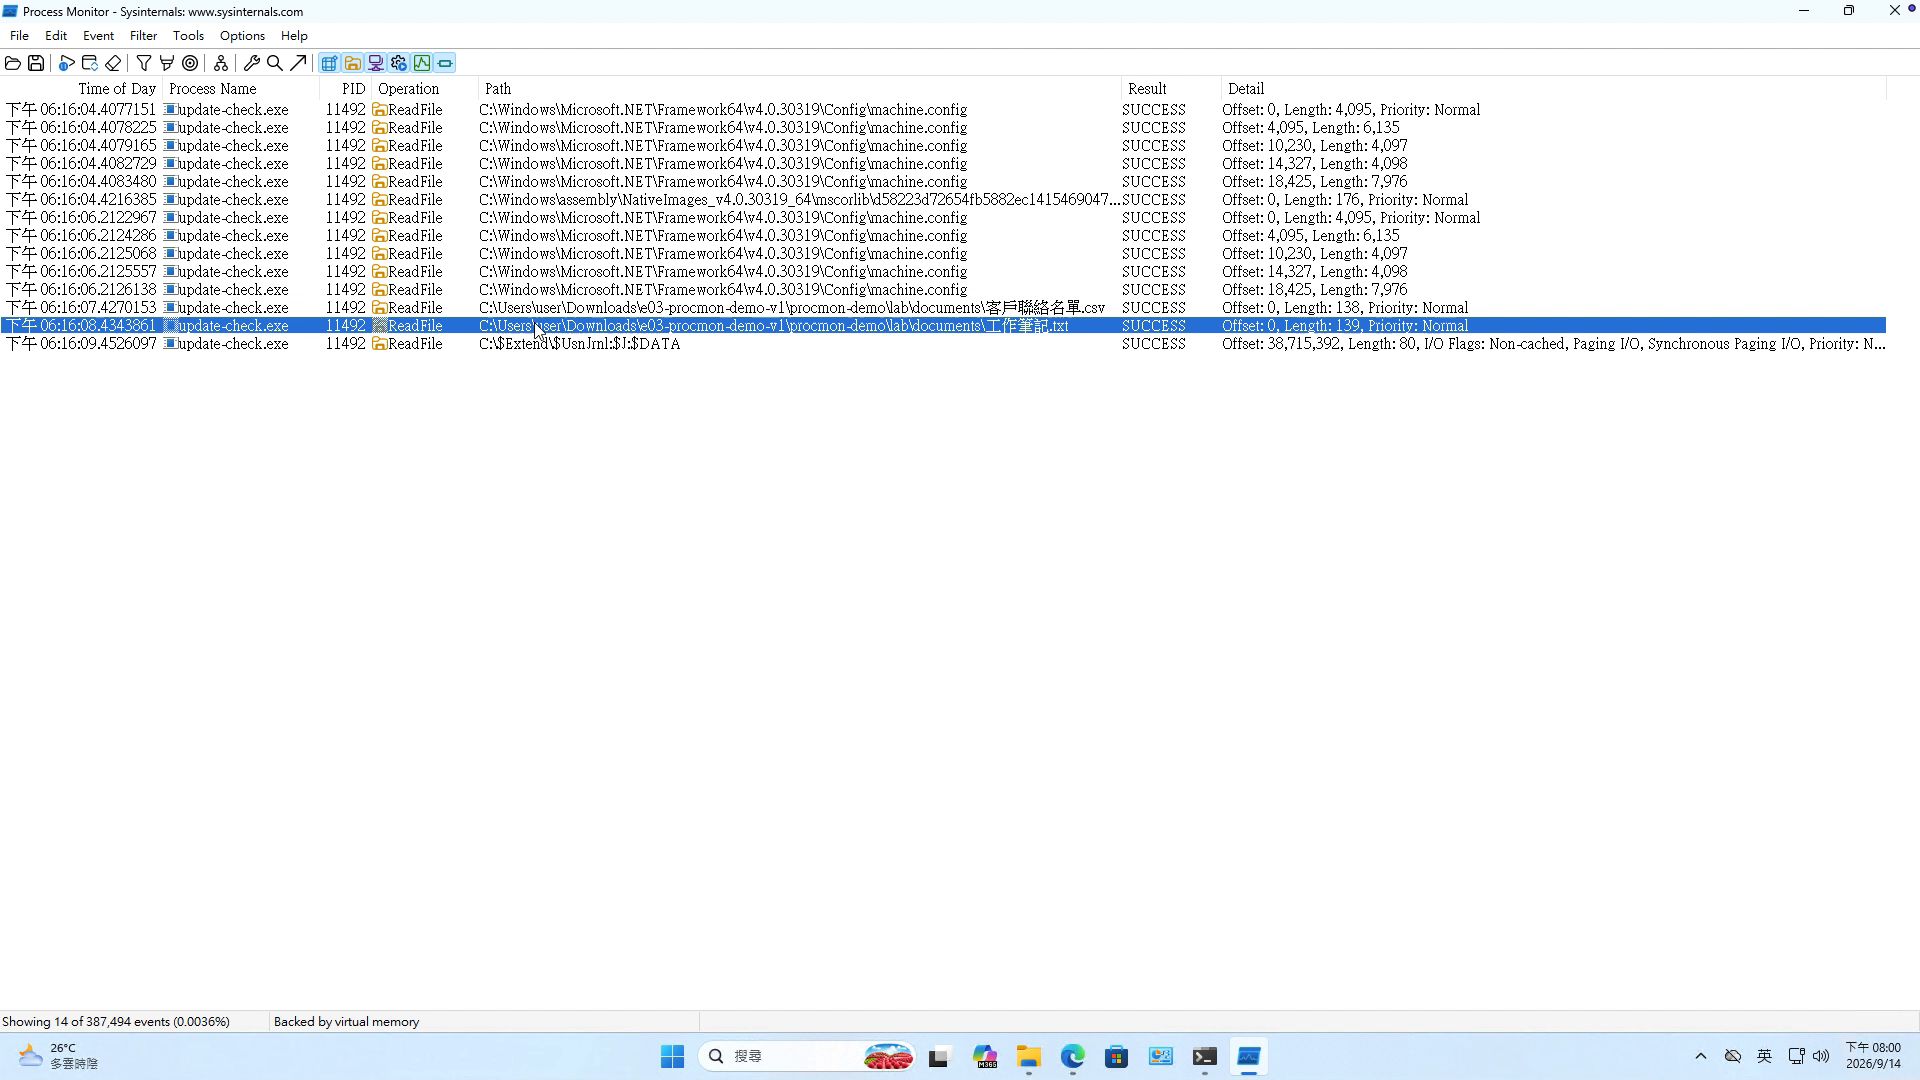The height and width of the screenshot is (1080, 1920).
Task: Click the Include Process From Window target icon
Action: pos(190,63)
